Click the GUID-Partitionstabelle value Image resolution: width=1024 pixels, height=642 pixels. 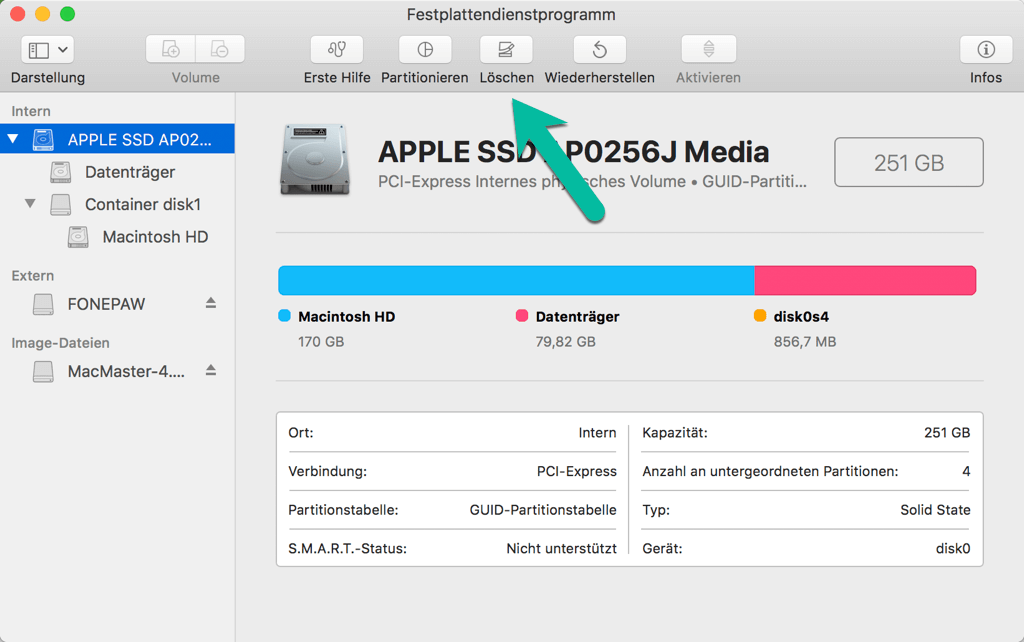tap(543, 510)
